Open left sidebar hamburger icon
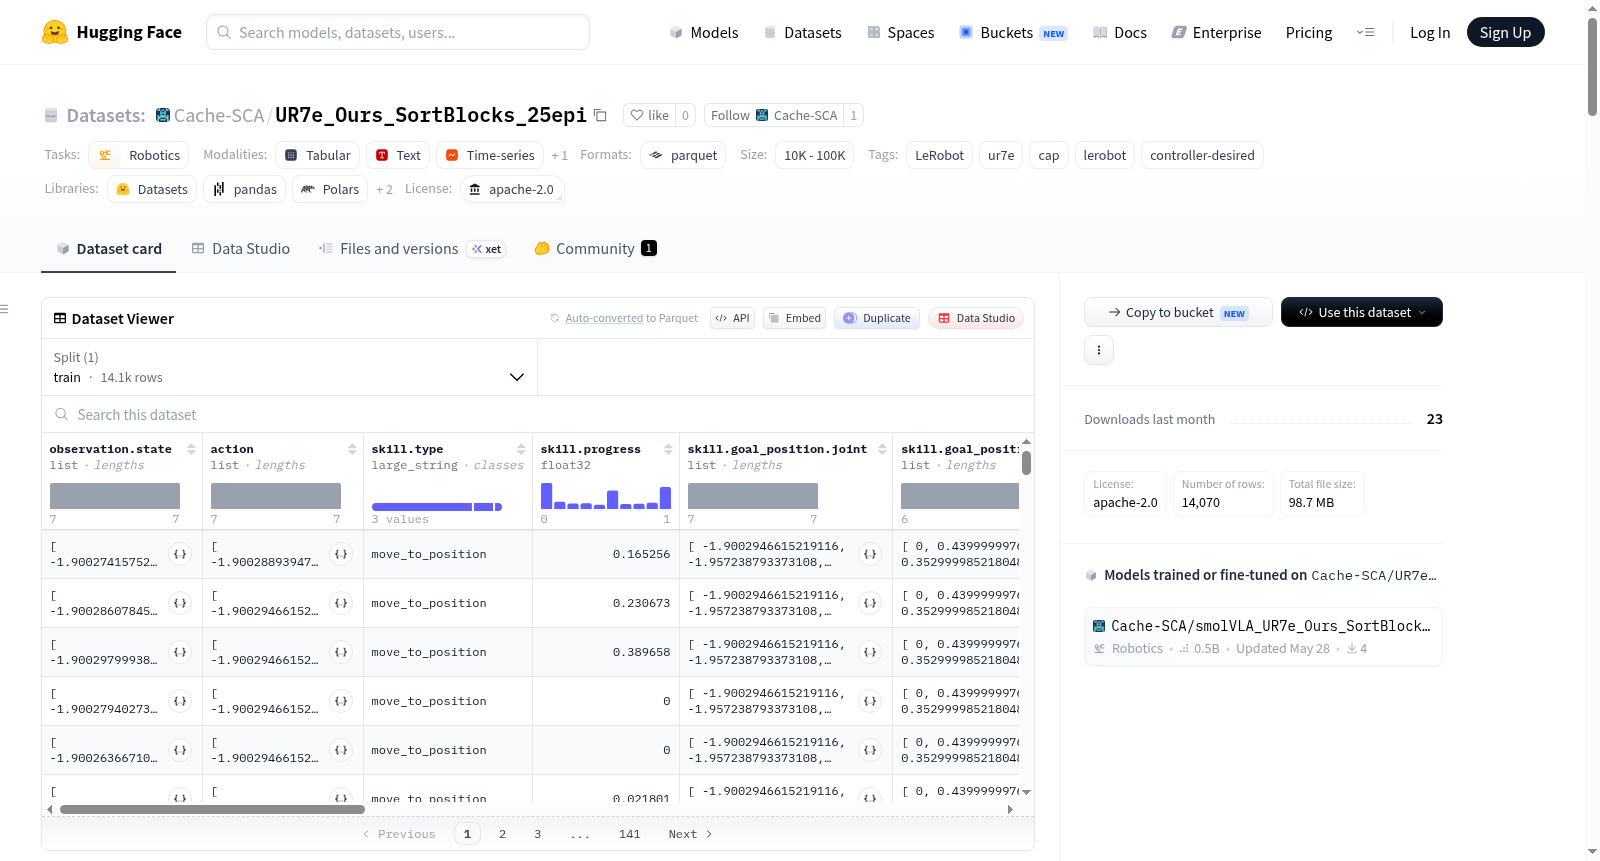 point(4,309)
